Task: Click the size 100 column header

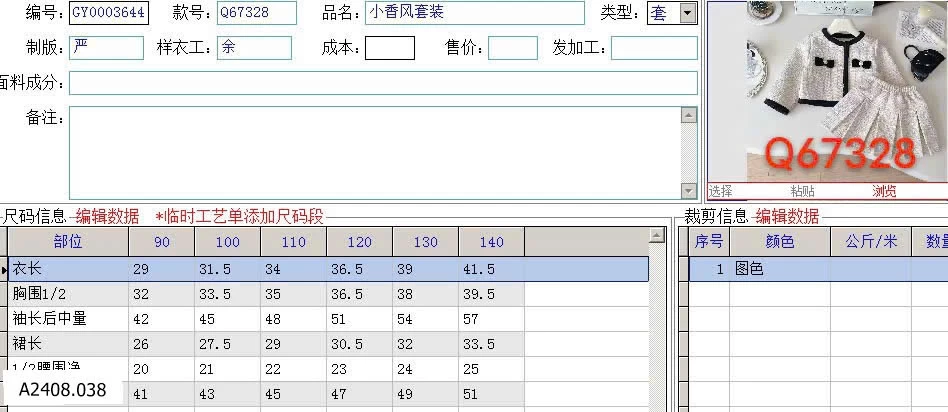Action: coord(227,242)
